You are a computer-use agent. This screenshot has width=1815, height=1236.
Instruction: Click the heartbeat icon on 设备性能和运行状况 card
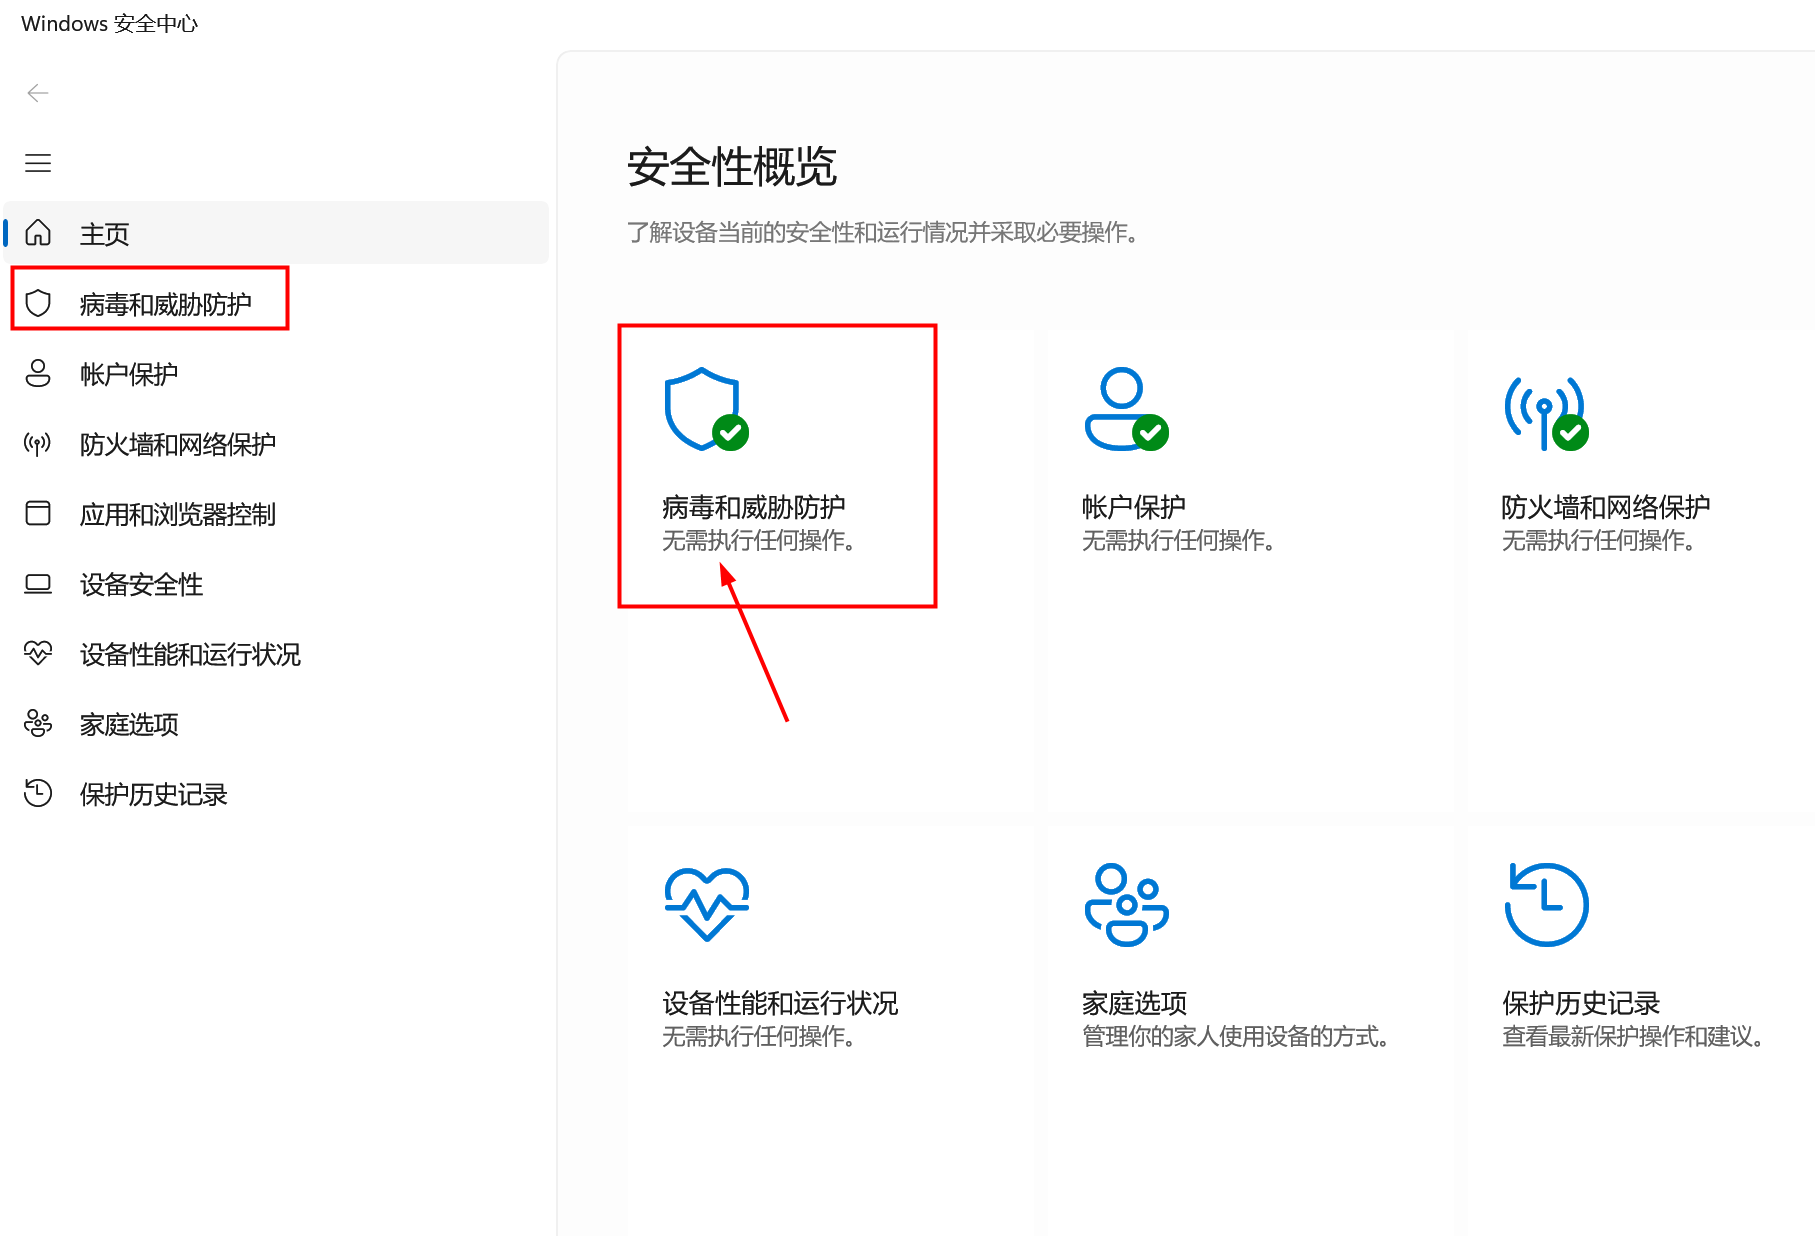[x=707, y=904]
